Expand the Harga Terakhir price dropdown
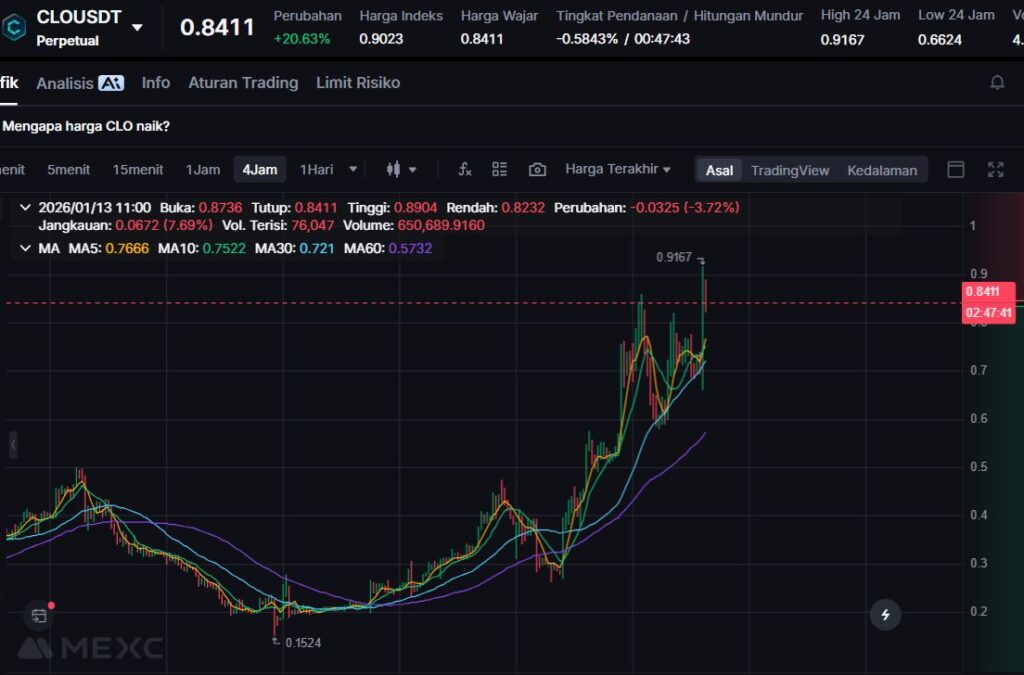The width and height of the screenshot is (1024, 675). click(617, 170)
